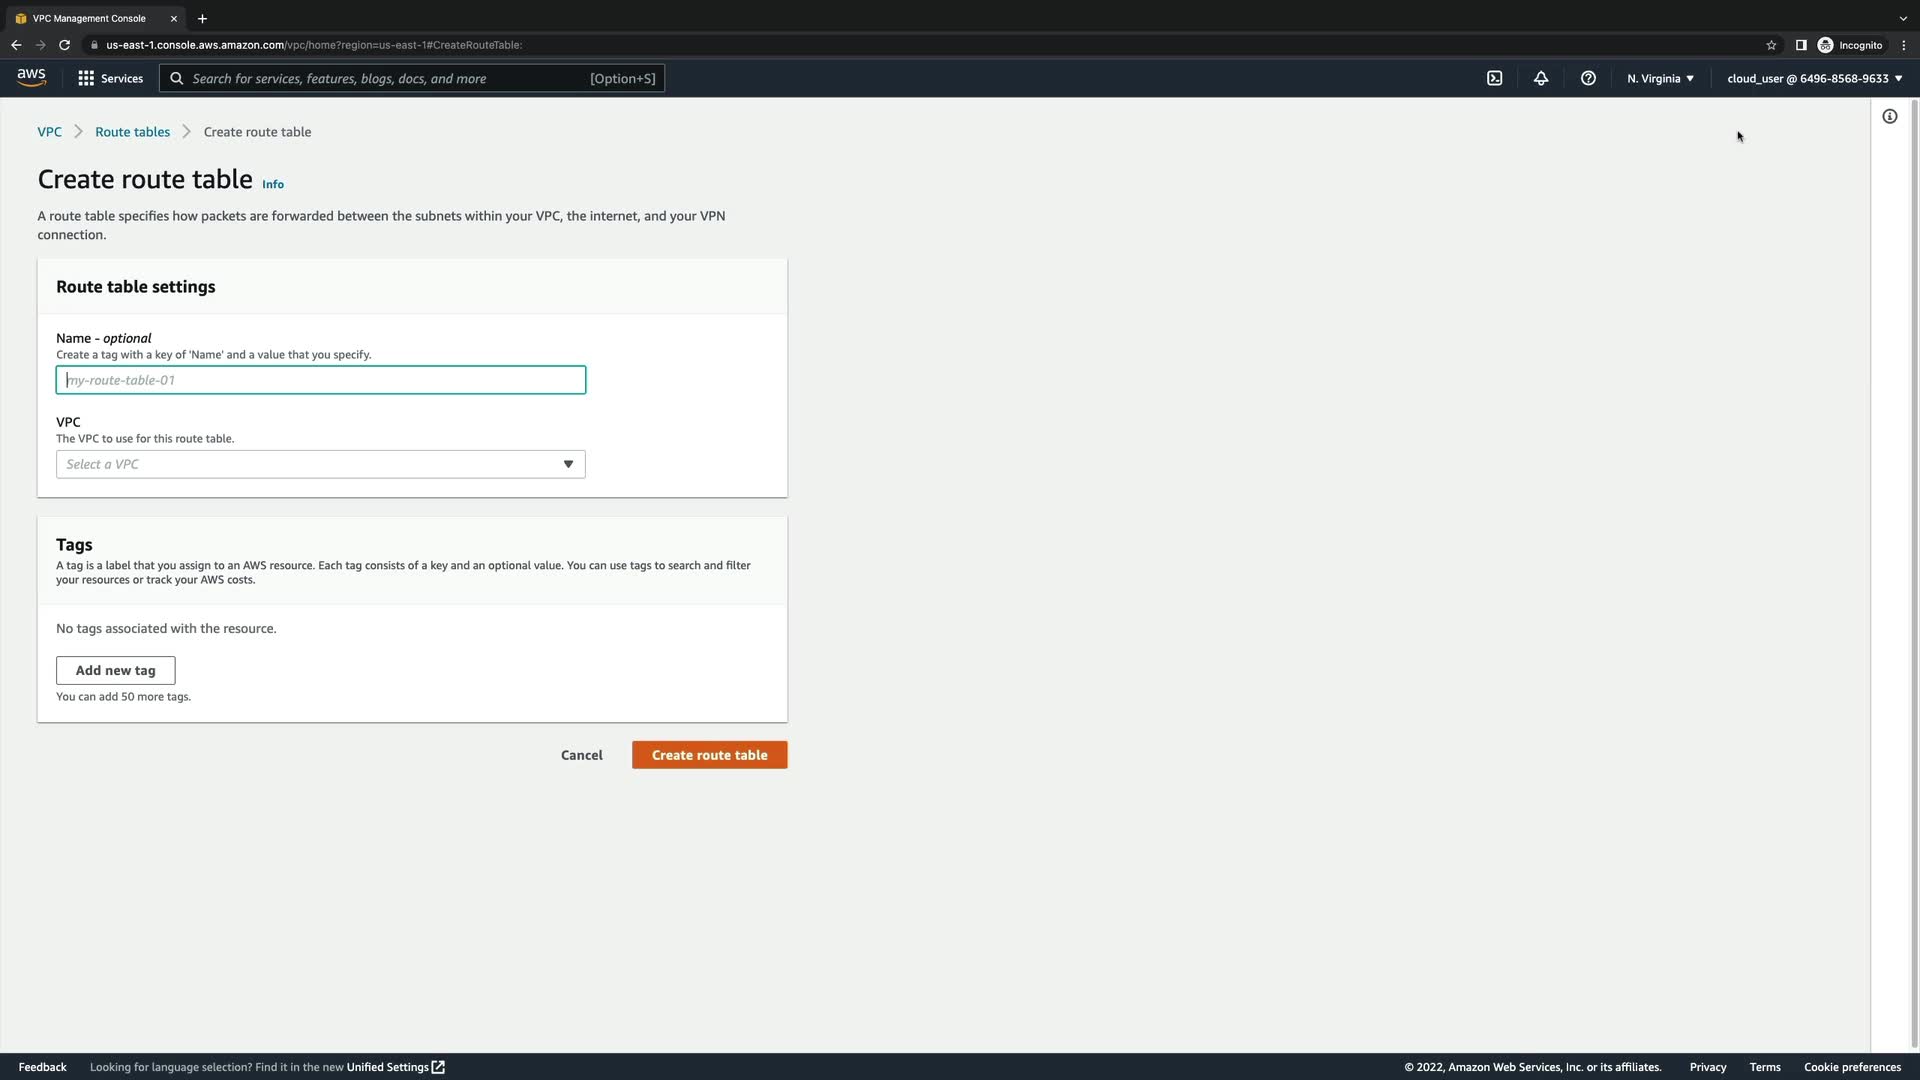The height and width of the screenshot is (1080, 1920).
Task: Go to Route tables breadcrumb
Action: pos(132,132)
